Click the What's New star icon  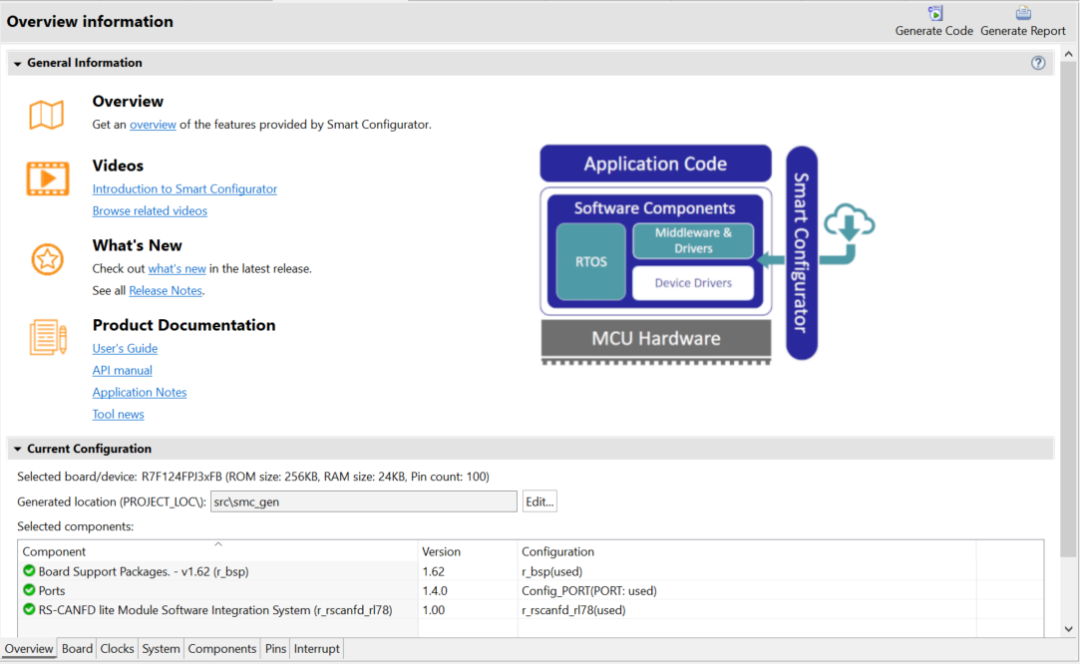(x=48, y=259)
